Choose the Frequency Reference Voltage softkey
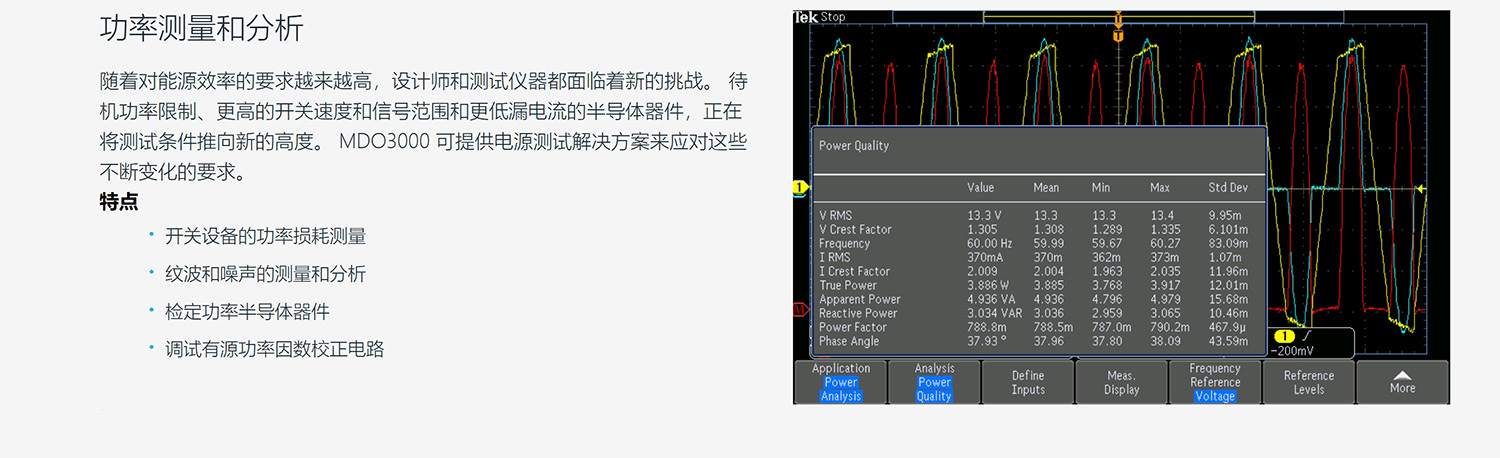1500x458 pixels. 1215,382
